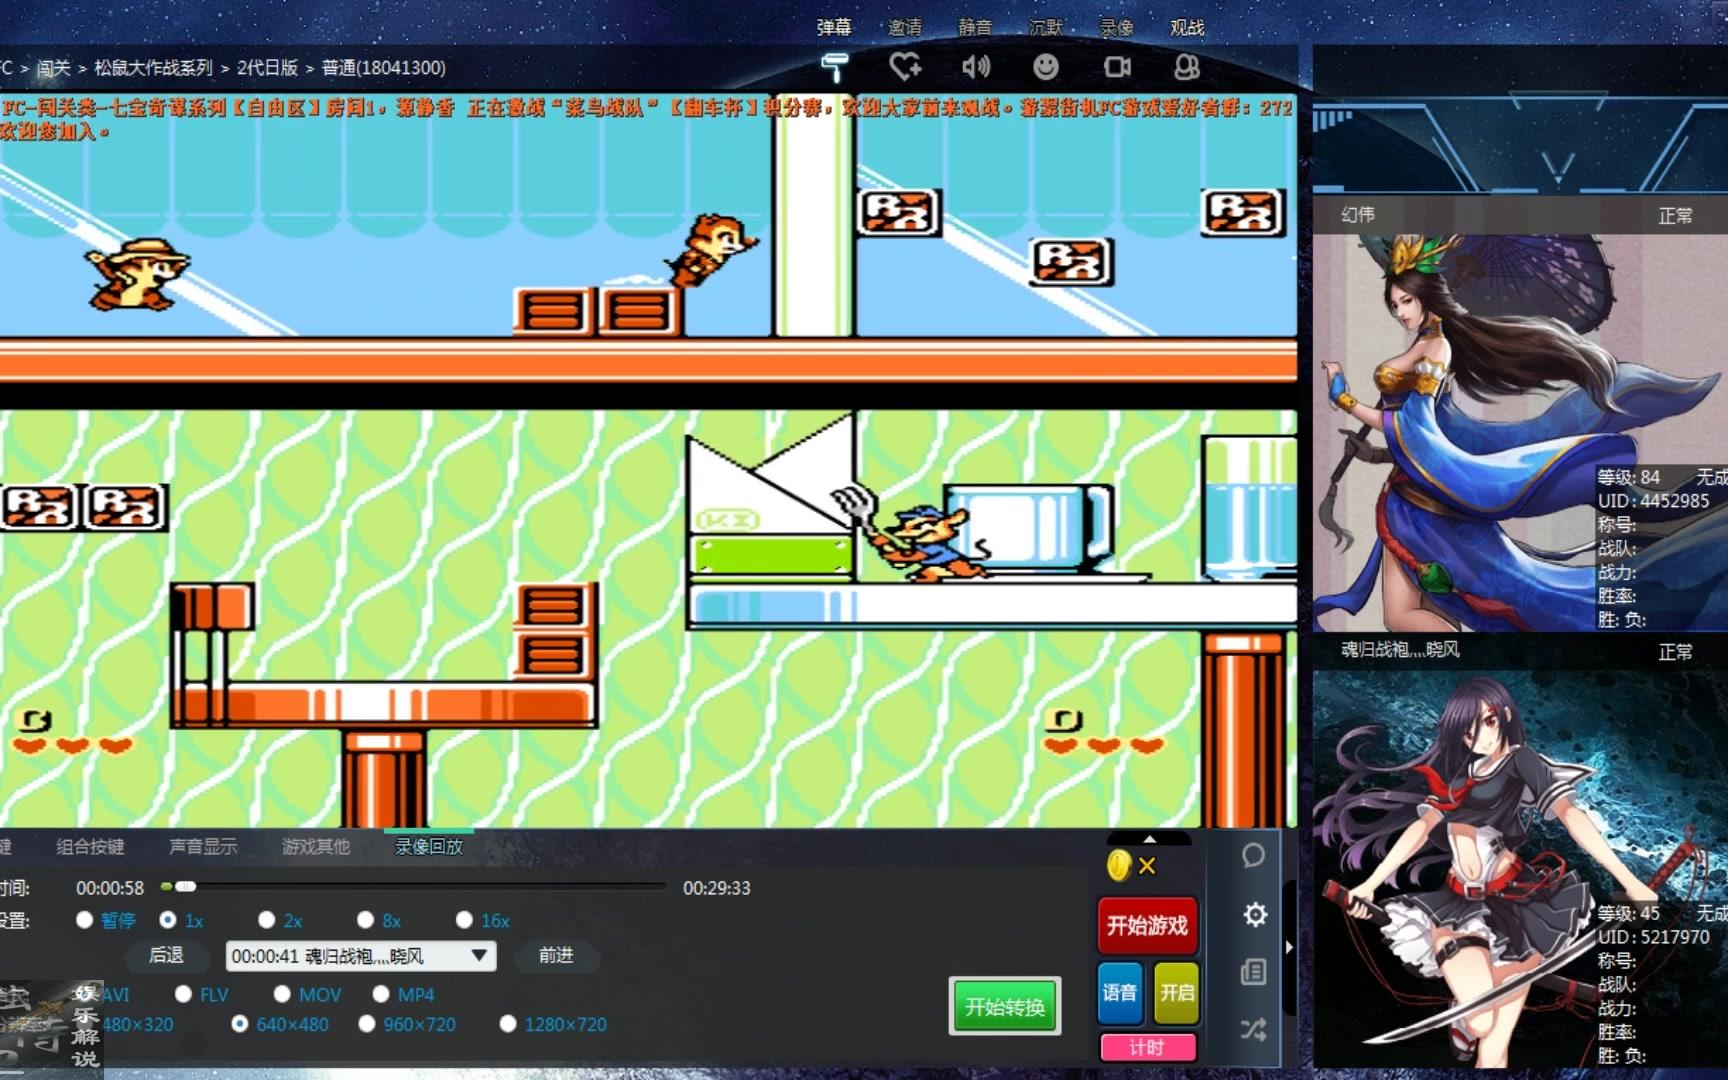Expand the small up arrow above coin
The image size is (1728, 1080).
click(x=1150, y=839)
